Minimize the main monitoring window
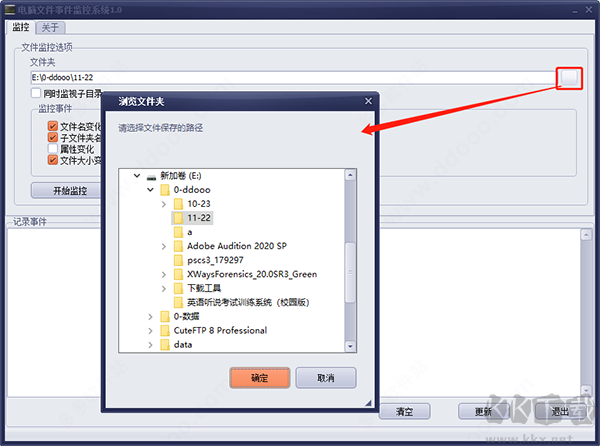Viewport: 600px width, 446px height. click(575, 11)
